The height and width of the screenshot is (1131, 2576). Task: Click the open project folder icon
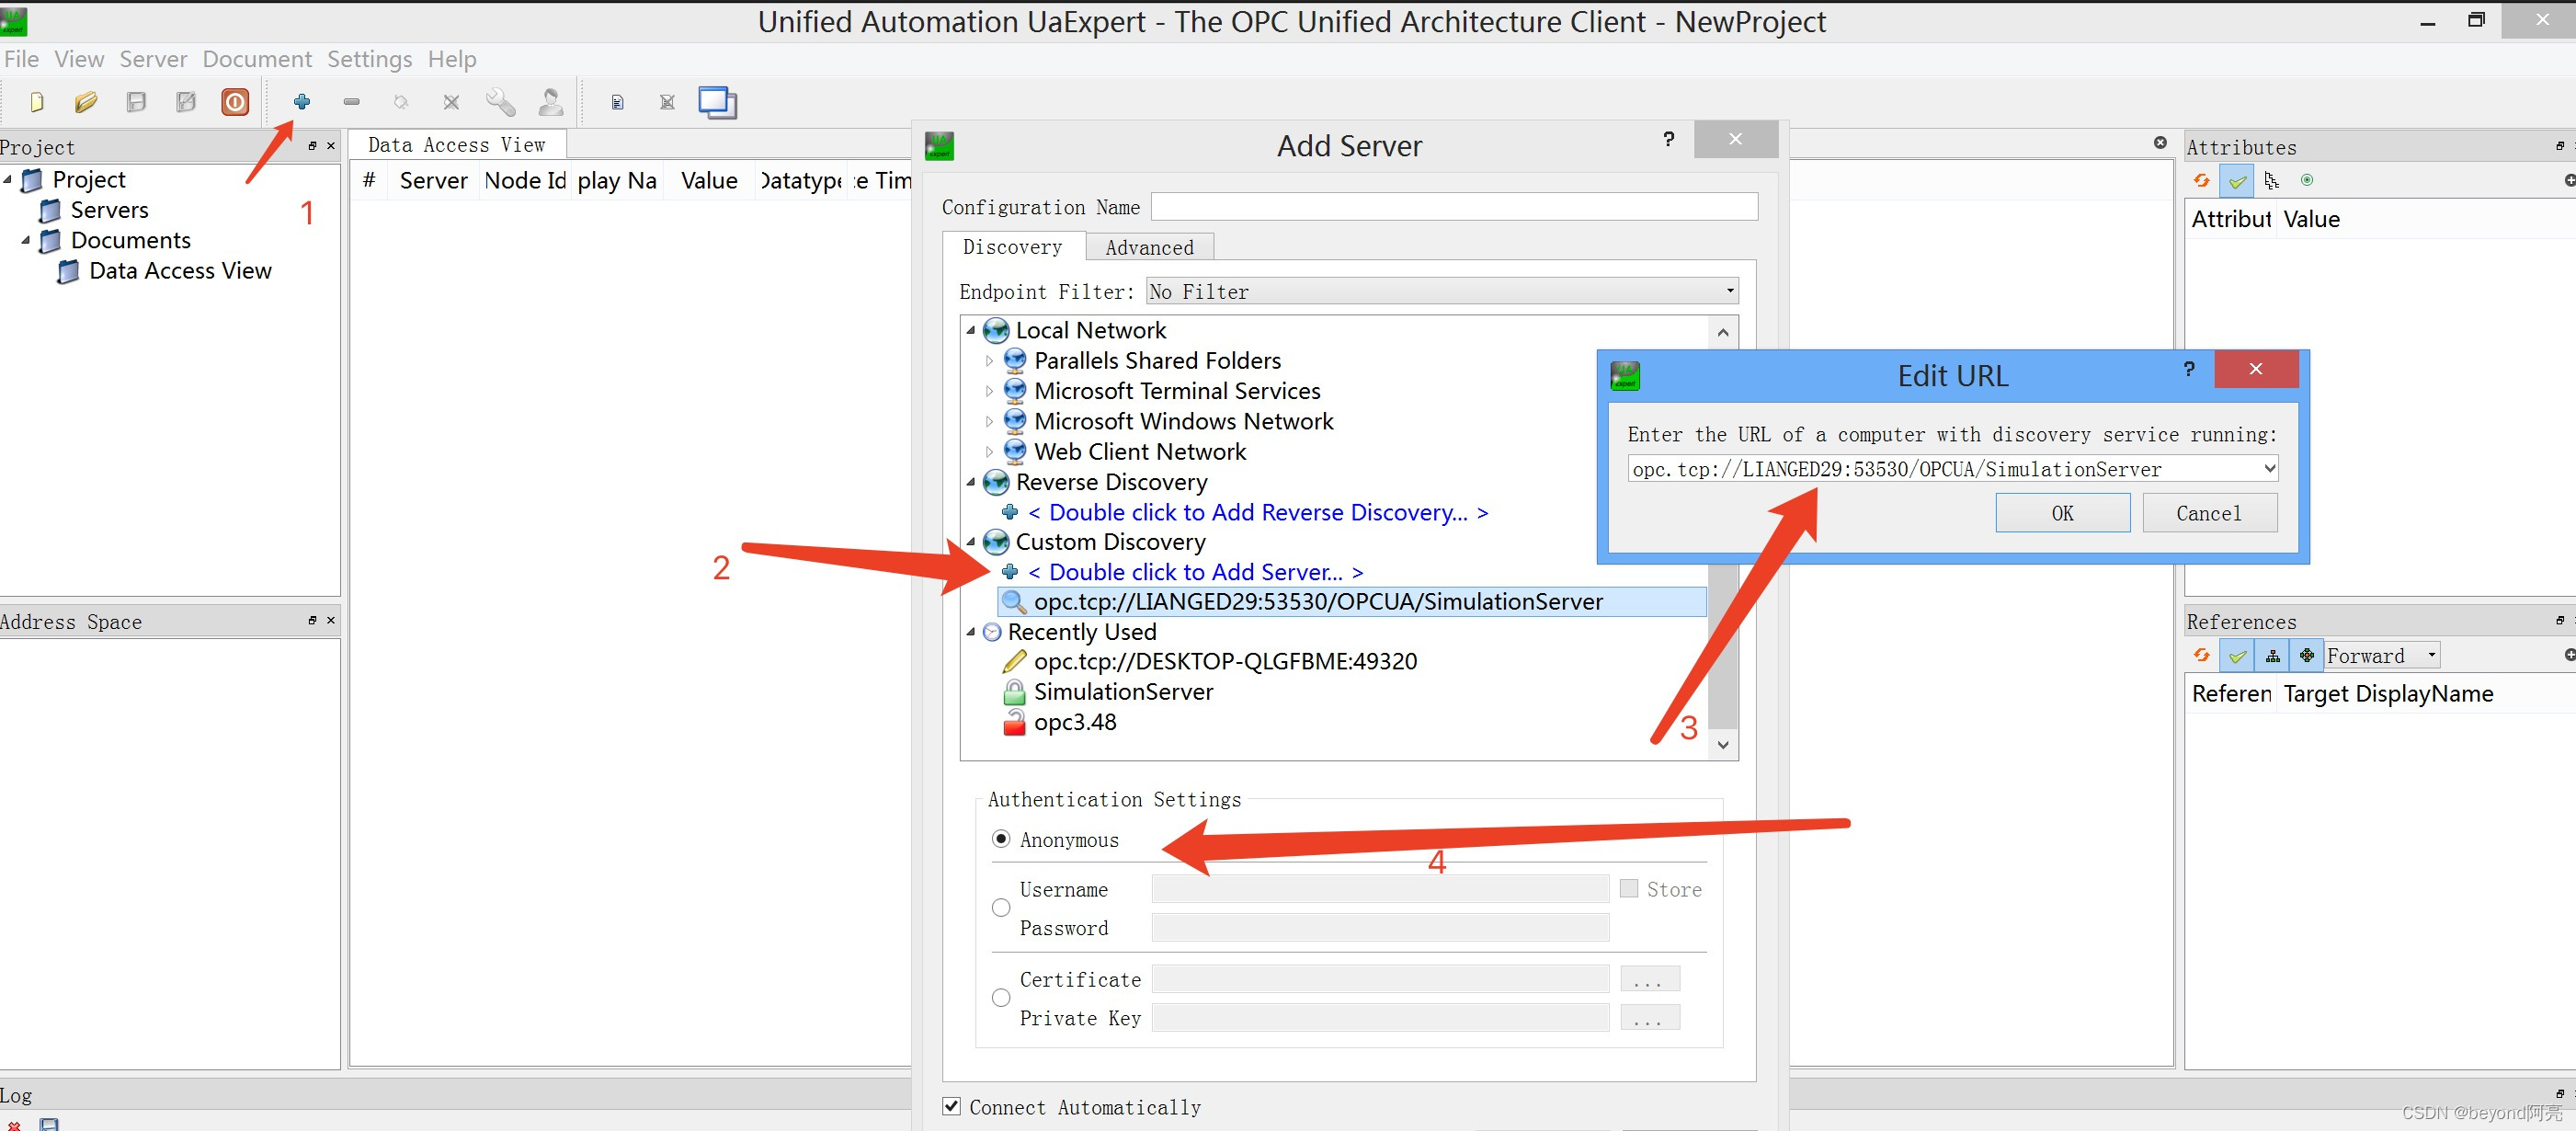coord(86,102)
